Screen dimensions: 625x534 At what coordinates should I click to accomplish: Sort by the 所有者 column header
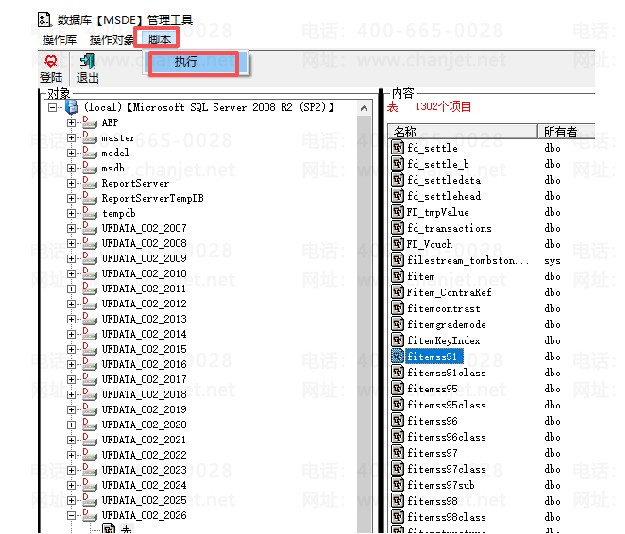click(566, 131)
